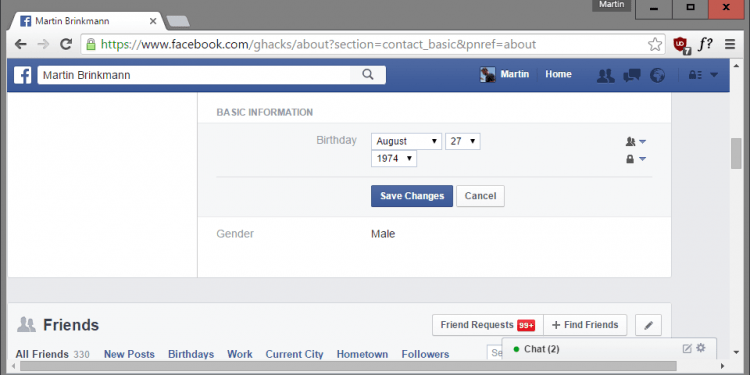Screen dimensions: 750x375
Task: Compose new chat message icon
Action: click(x=687, y=349)
